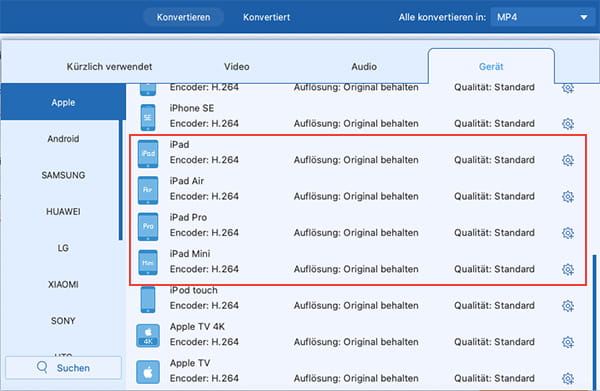The height and width of the screenshot is (391, 600).
Task: Select the Gerät tab
Action: [x=491, y=67]
